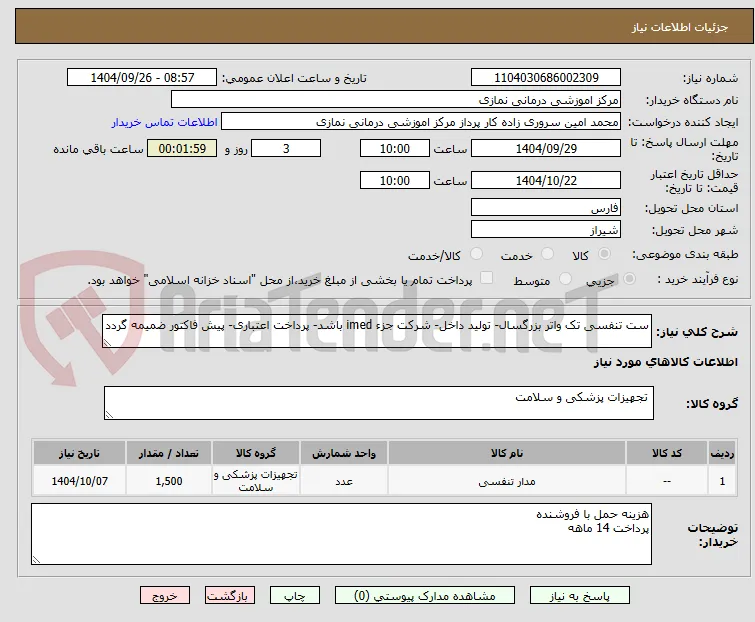Click the تعداد / مقدار column header

(169, 453)
